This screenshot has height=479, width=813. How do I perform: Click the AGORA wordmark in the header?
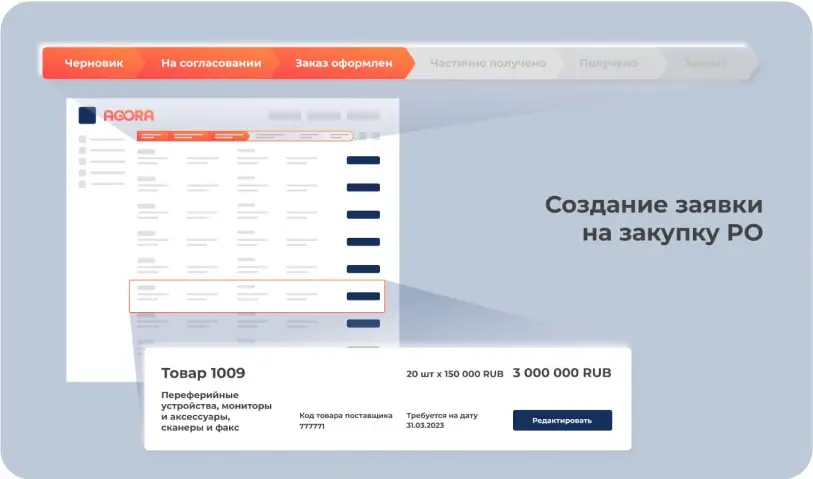[127, 115]
